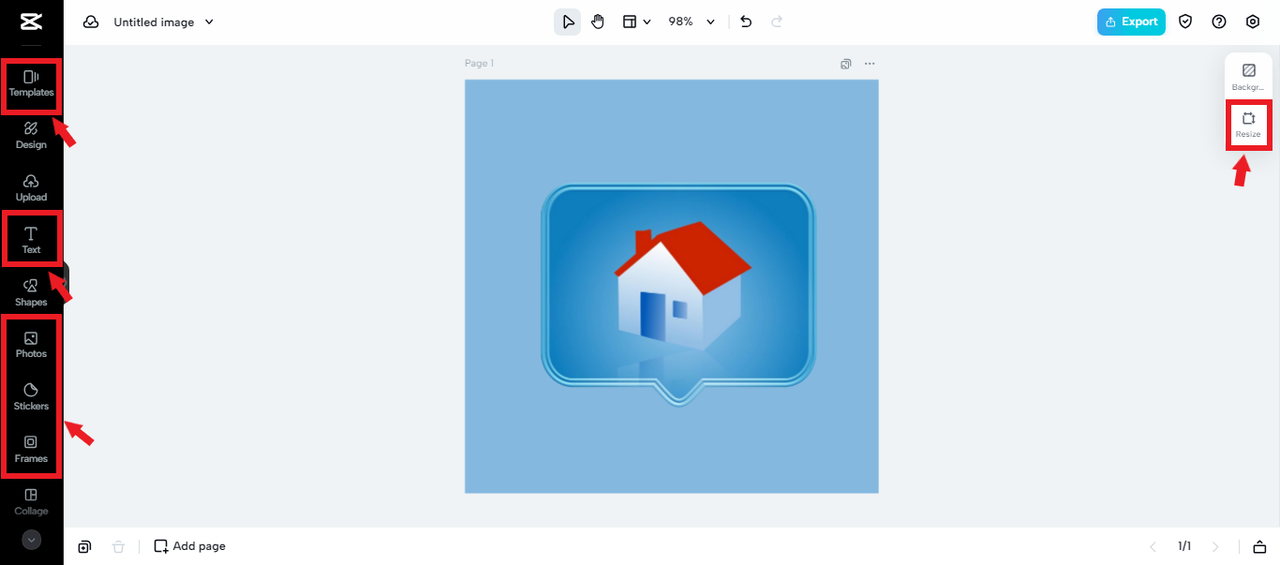The height and width of the screenshot is (565, 1280).
Task: Duplicate Page 1 with the copy icon
Action: tap(846, 64)
